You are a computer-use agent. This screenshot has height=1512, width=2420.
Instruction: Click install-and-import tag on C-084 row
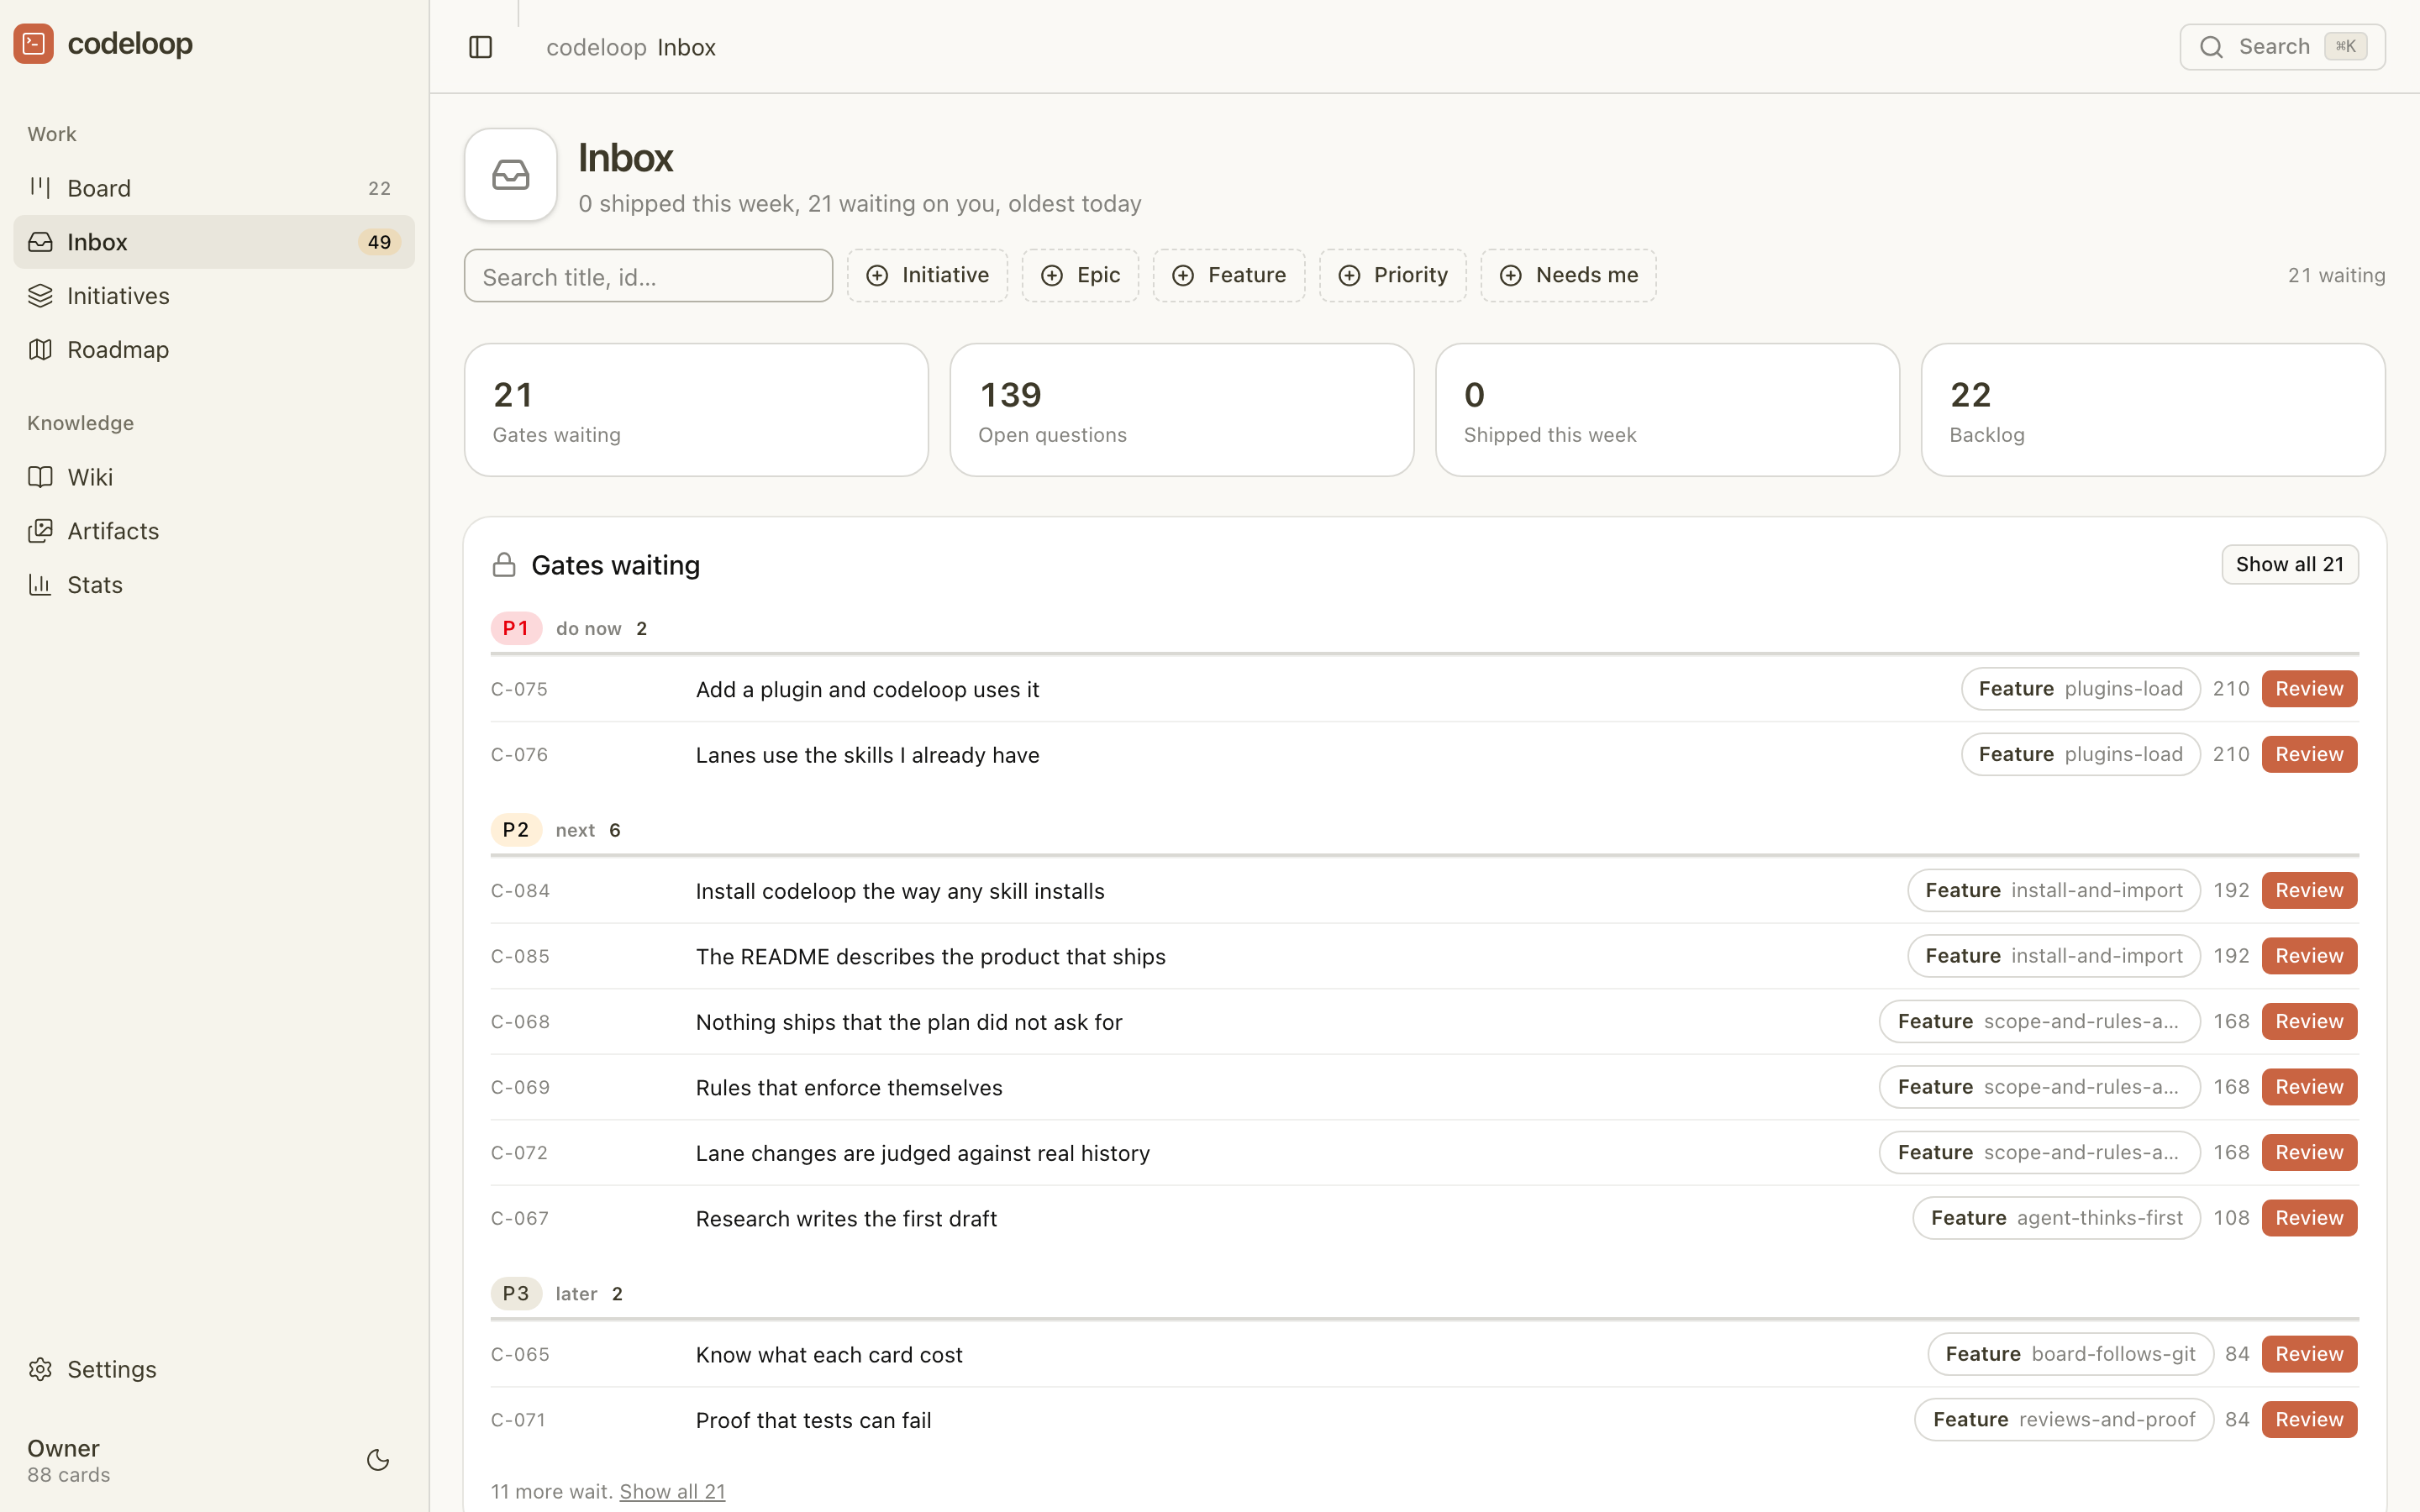(x=2054, y=890)
